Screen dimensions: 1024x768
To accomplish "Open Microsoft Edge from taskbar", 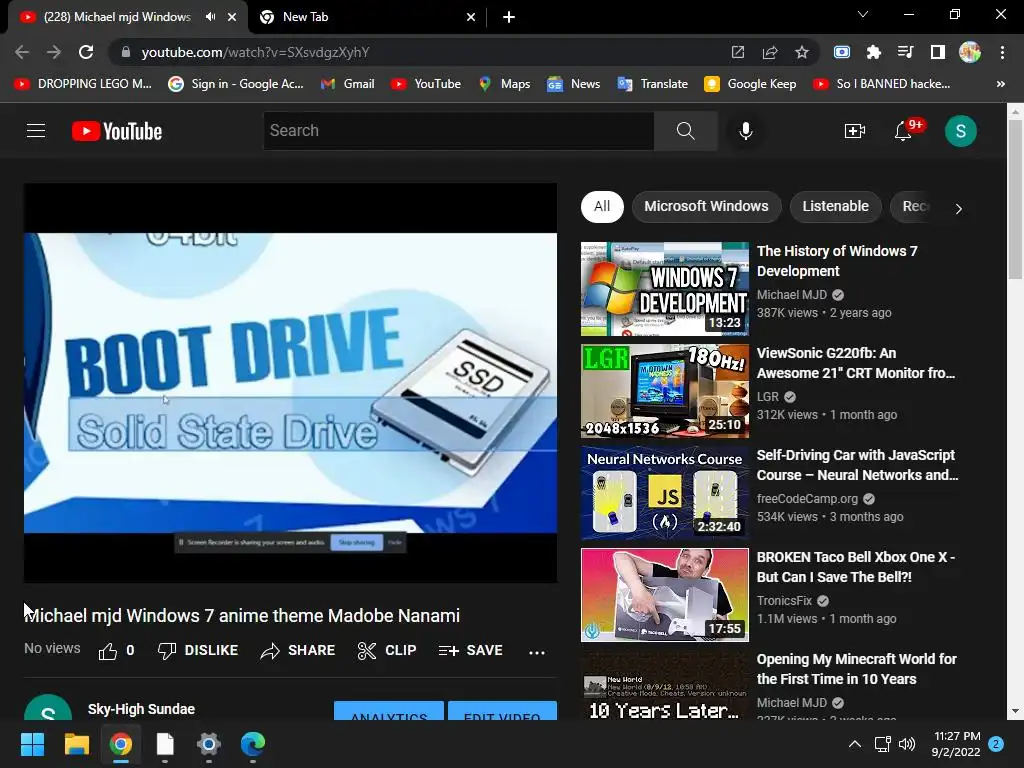I will tap(253, 744).
